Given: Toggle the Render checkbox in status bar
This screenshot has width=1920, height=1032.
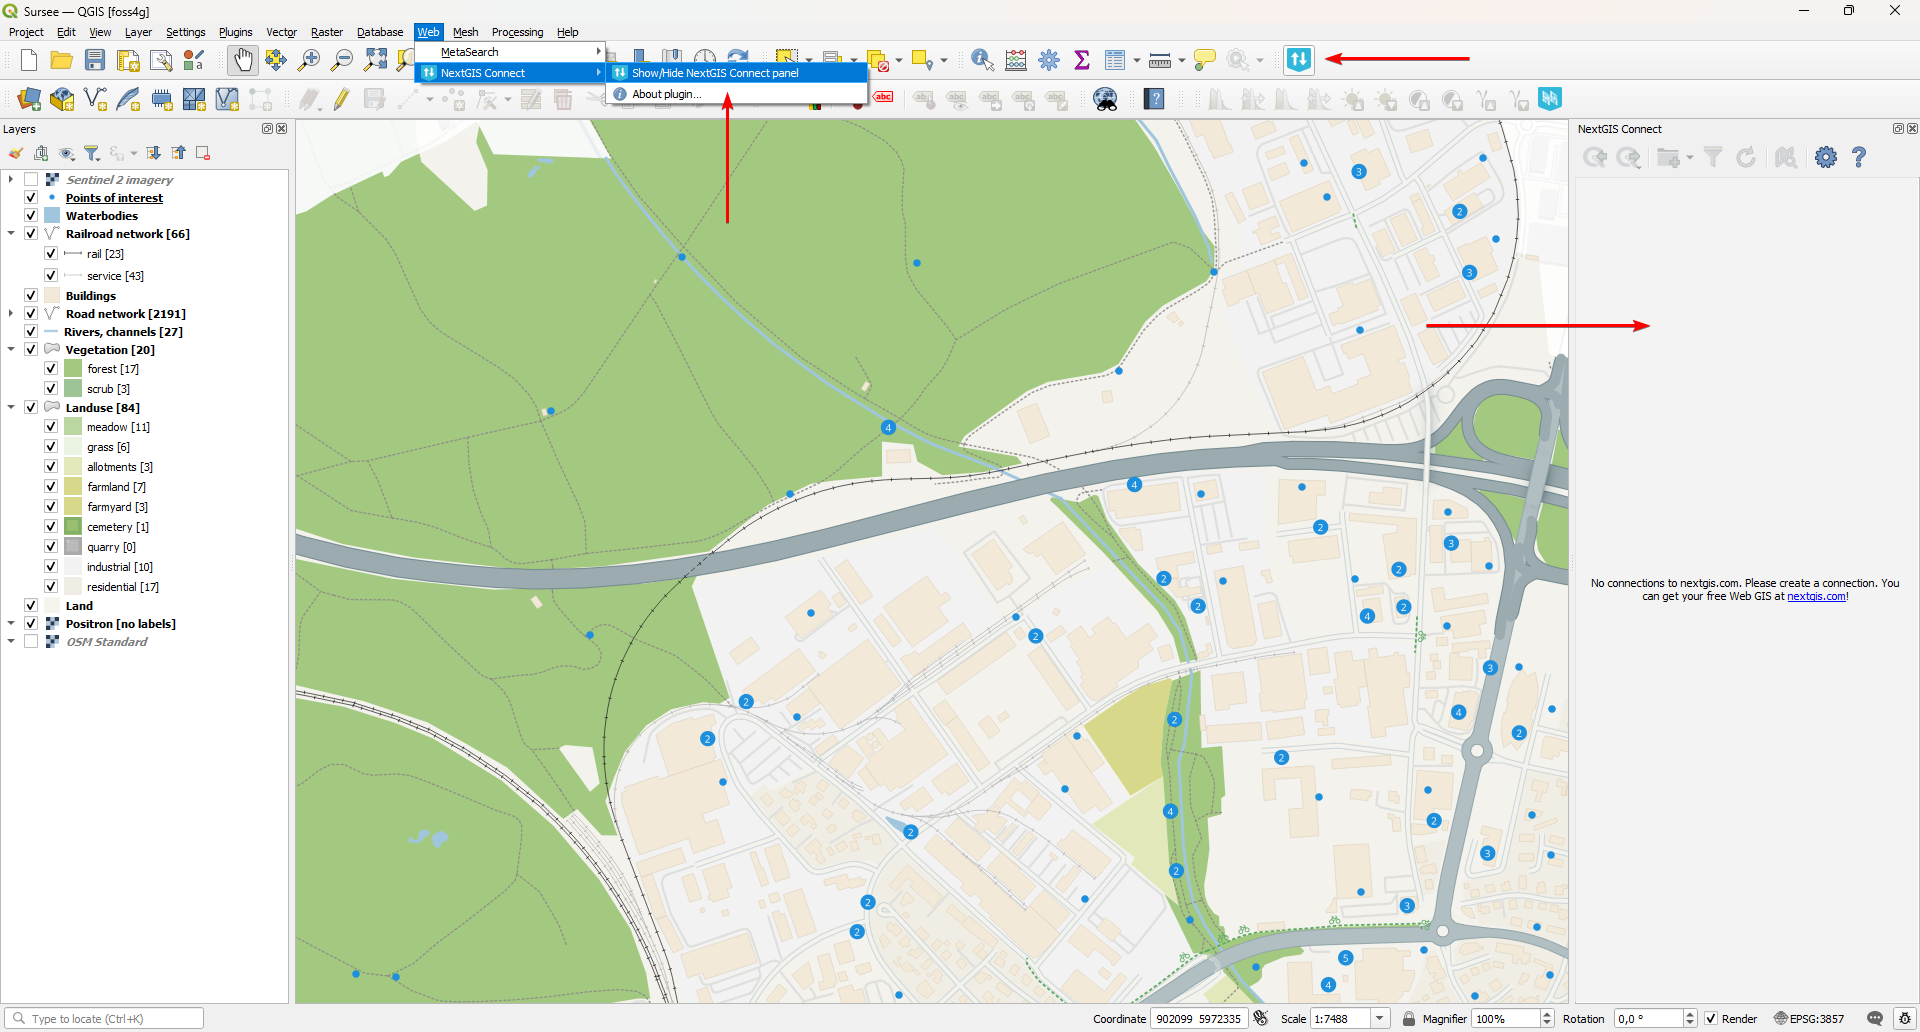Looking at the screenshot, I should (1711, 1019).
